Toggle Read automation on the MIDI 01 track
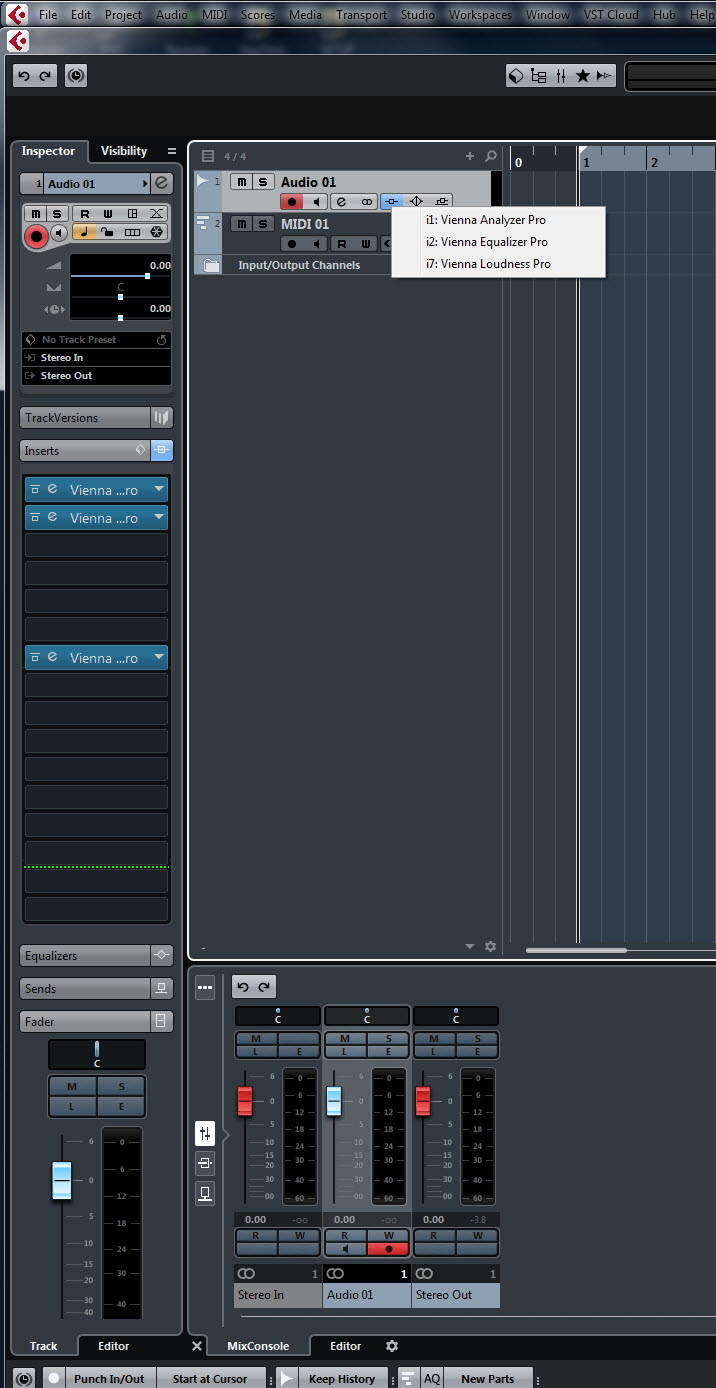 pos(341,244)
